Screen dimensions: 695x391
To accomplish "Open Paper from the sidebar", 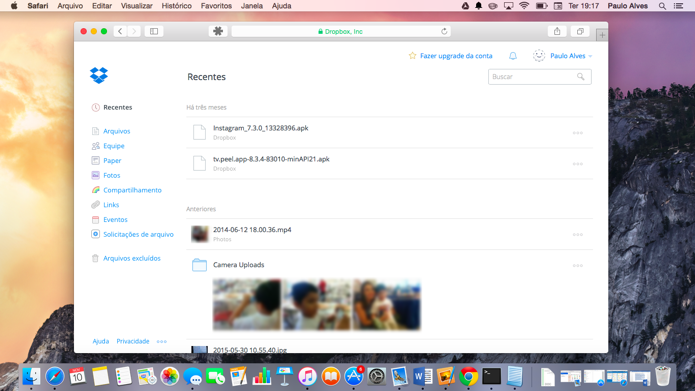I will (x=112, y=160).
